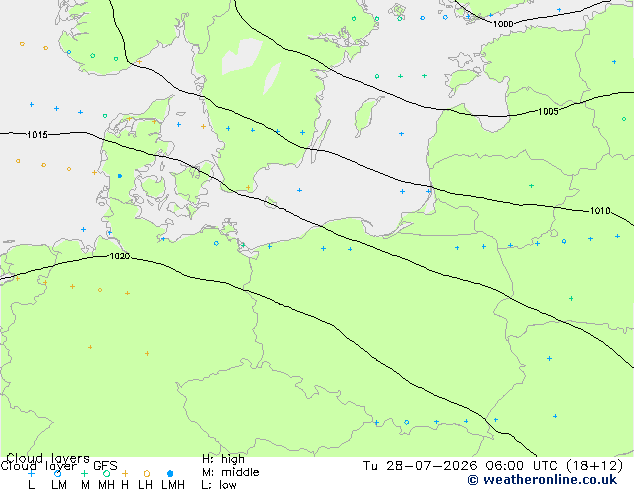
Task: Click the 06:00 UTC time text
Action: coord(523,466)
